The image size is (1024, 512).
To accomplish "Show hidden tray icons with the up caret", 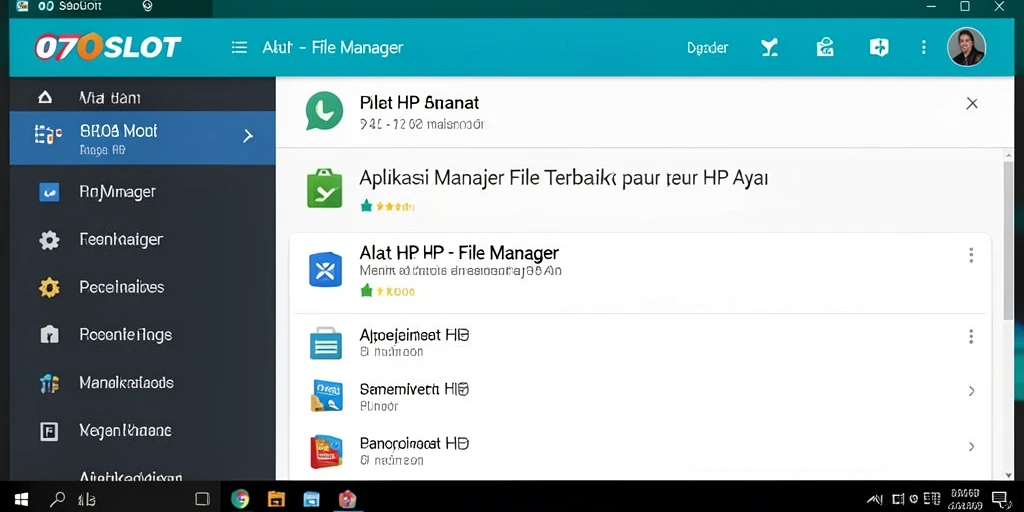I will coord(874,500).
